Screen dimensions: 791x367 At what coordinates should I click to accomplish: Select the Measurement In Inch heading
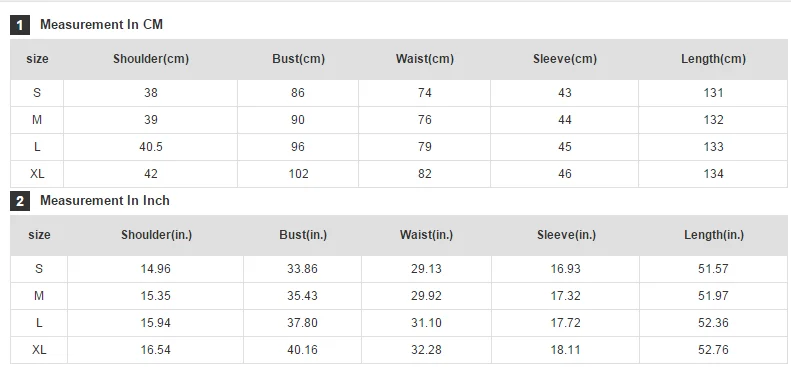105,201
